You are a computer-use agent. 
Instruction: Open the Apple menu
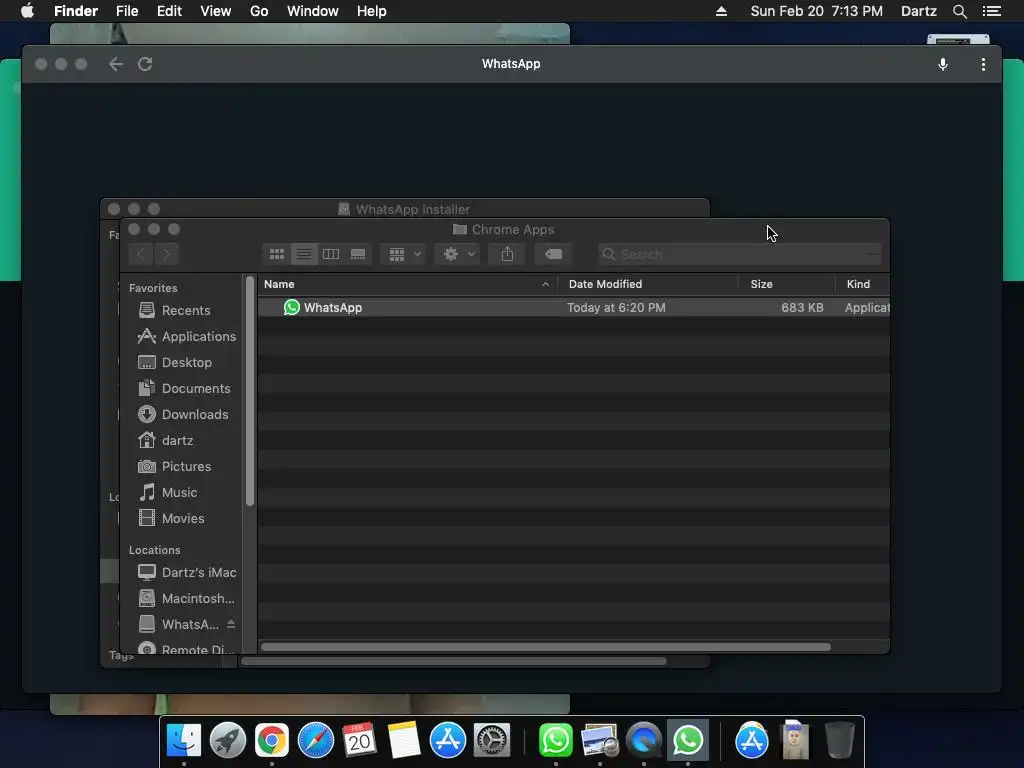click(27, 11)
